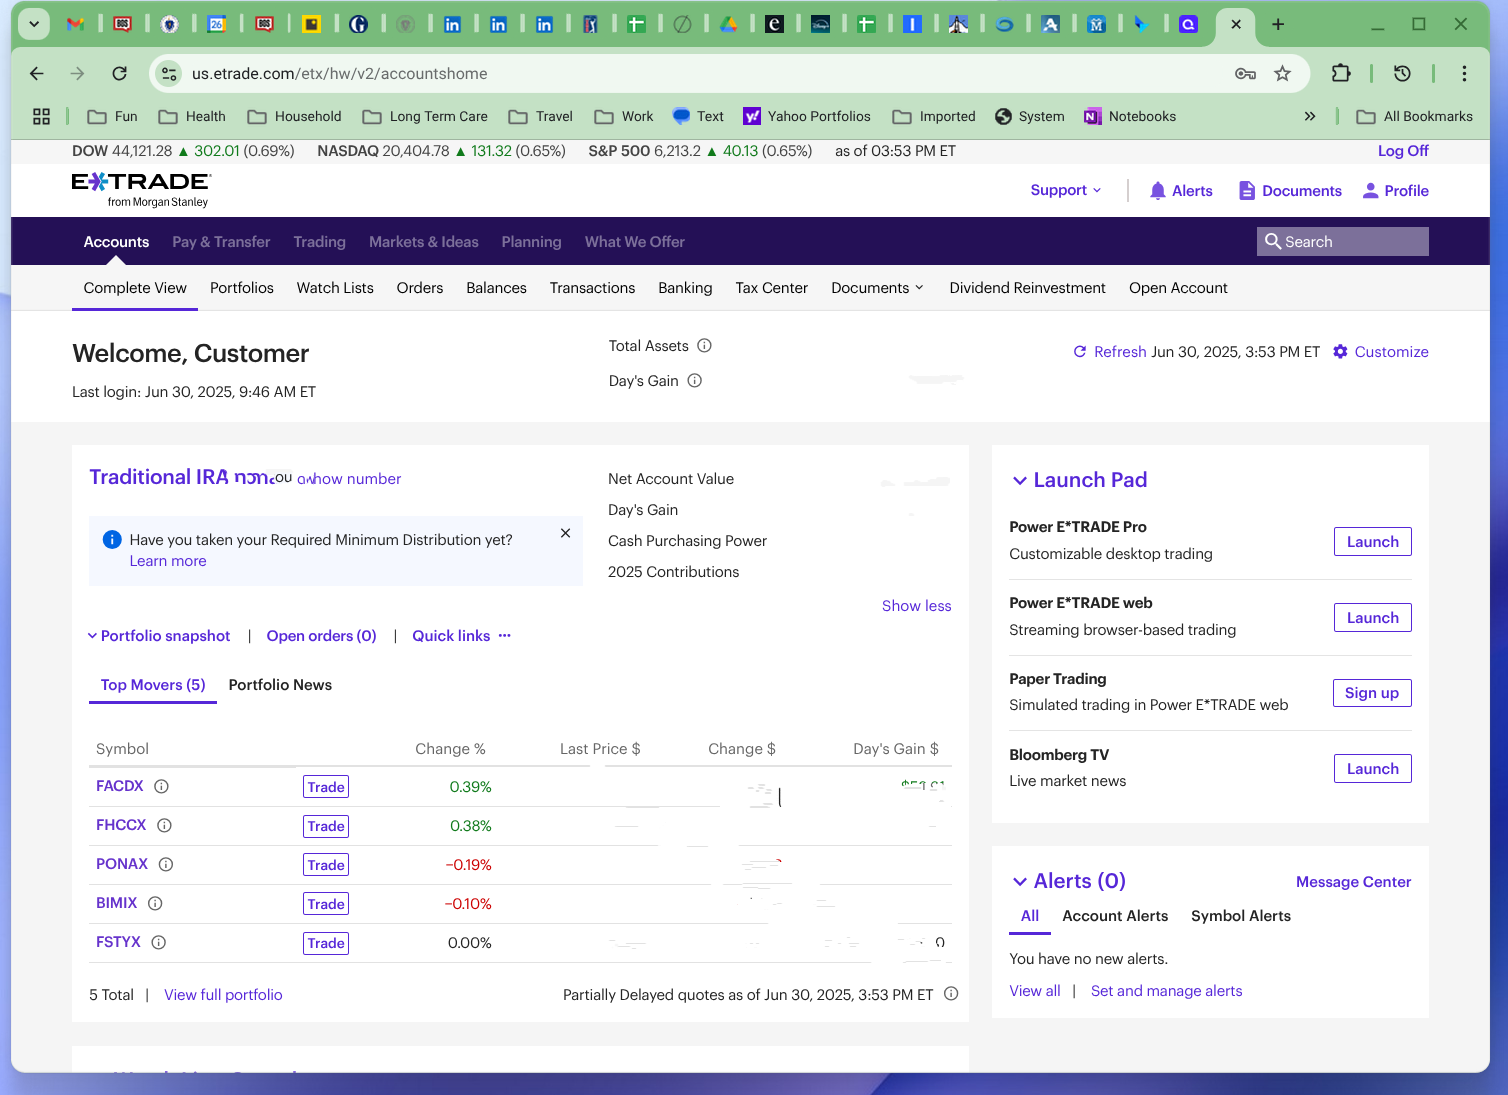The height and width of the screenshot is (1095, 1508).
Task: Click the info icon beside top Day's Gain
Action: click(x=695, y=381)
